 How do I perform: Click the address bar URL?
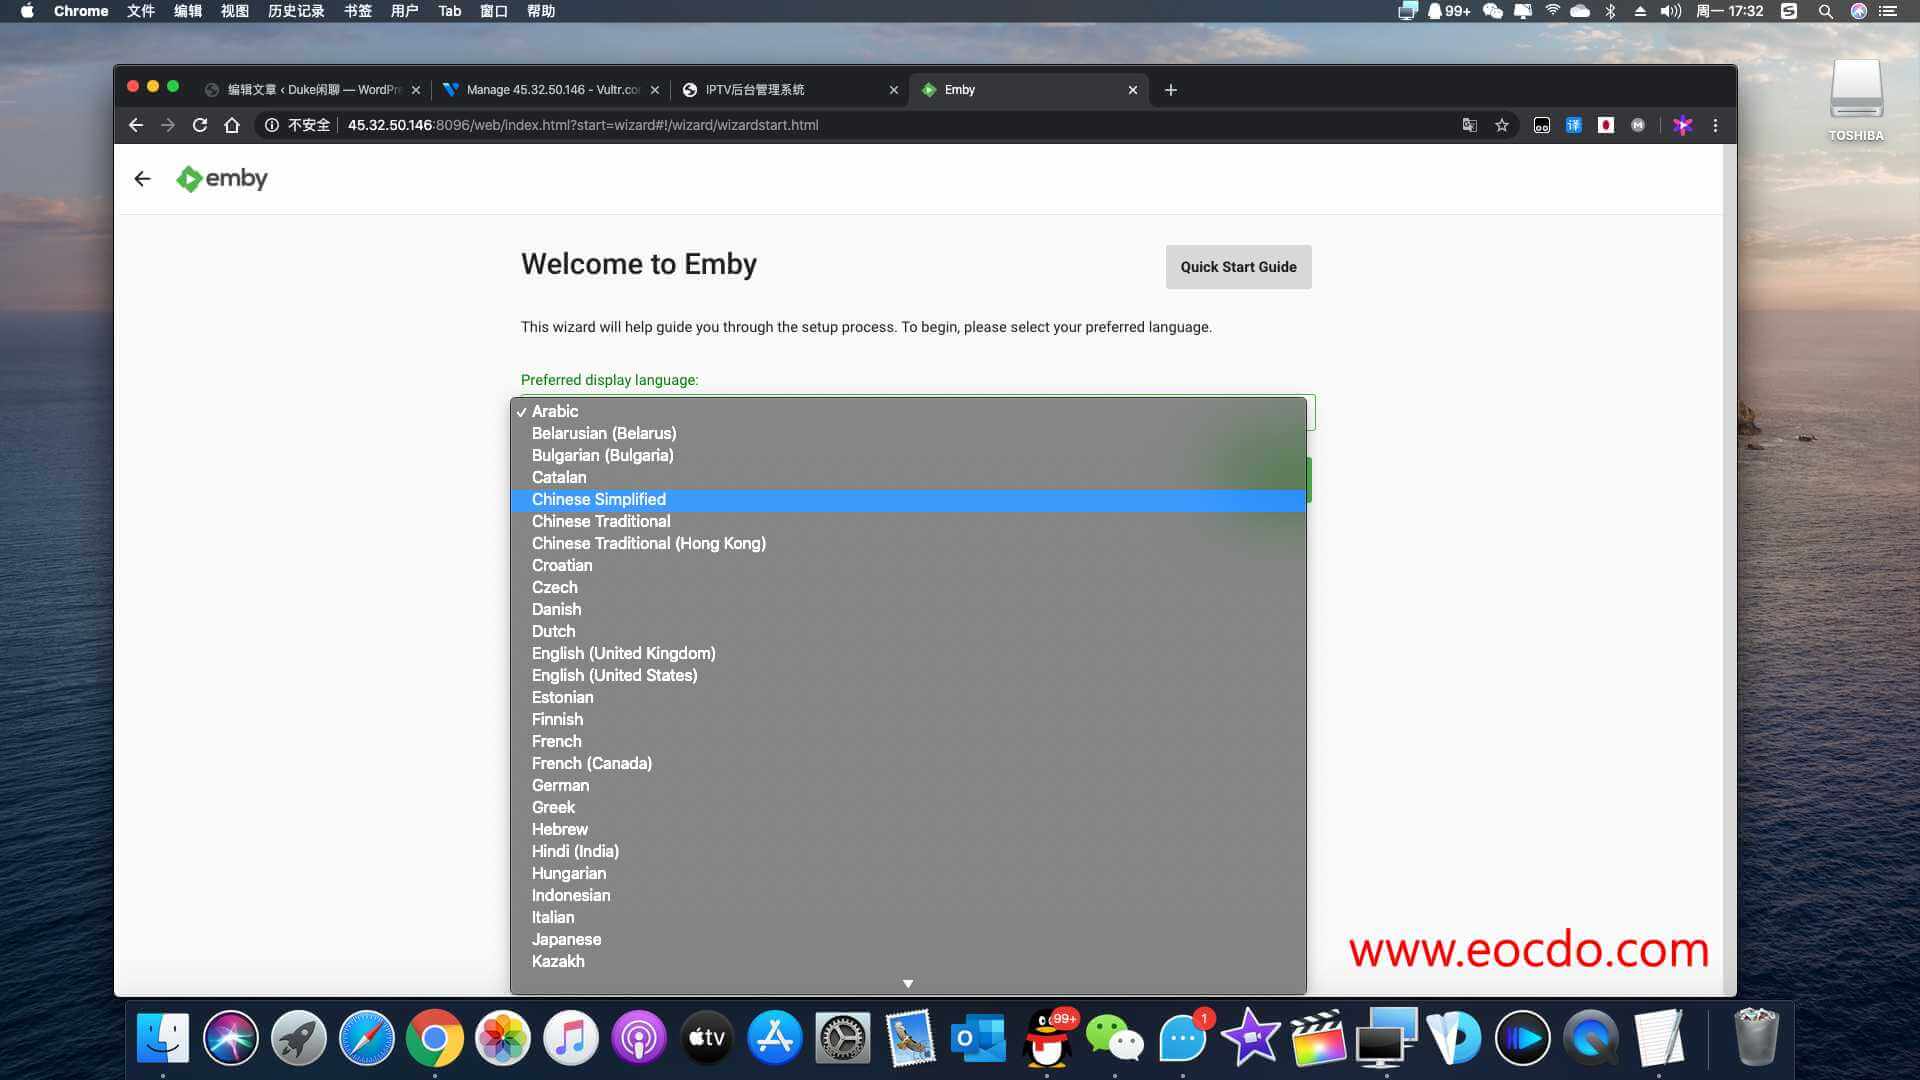point(583,125)
